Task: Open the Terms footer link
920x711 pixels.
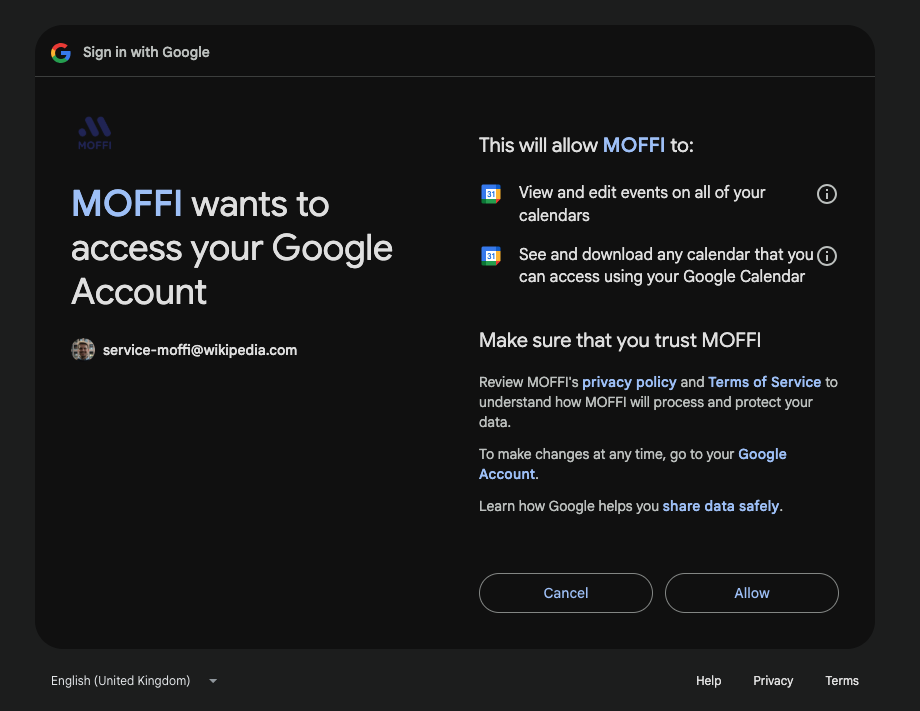Action: click(841, 680)
